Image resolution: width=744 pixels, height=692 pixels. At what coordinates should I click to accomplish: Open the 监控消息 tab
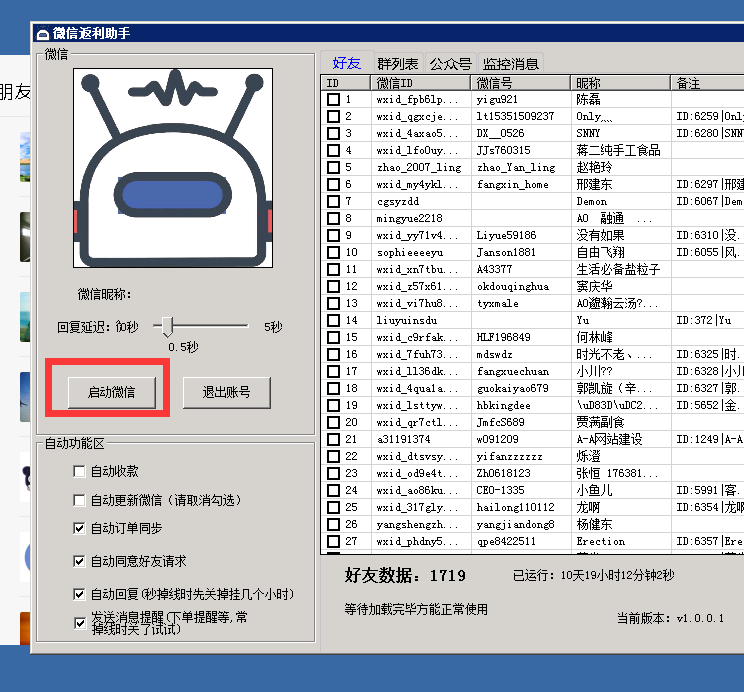(x=511, y=64)
